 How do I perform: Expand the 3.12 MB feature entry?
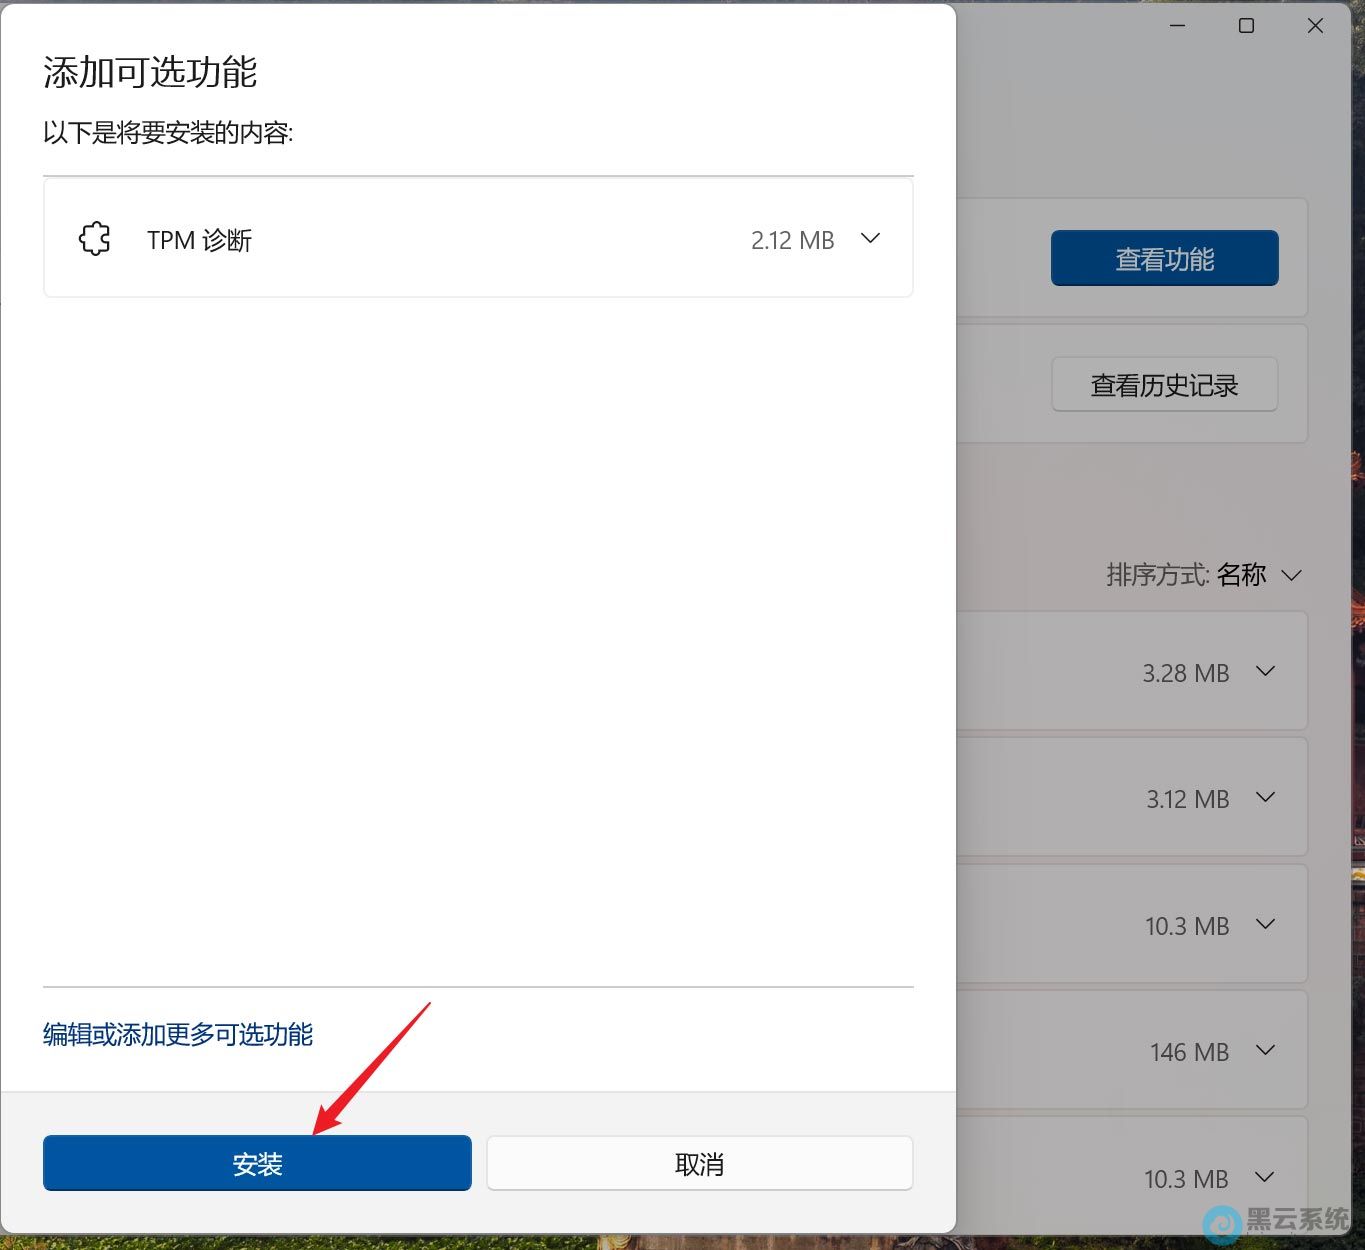tap(1266, 797)
